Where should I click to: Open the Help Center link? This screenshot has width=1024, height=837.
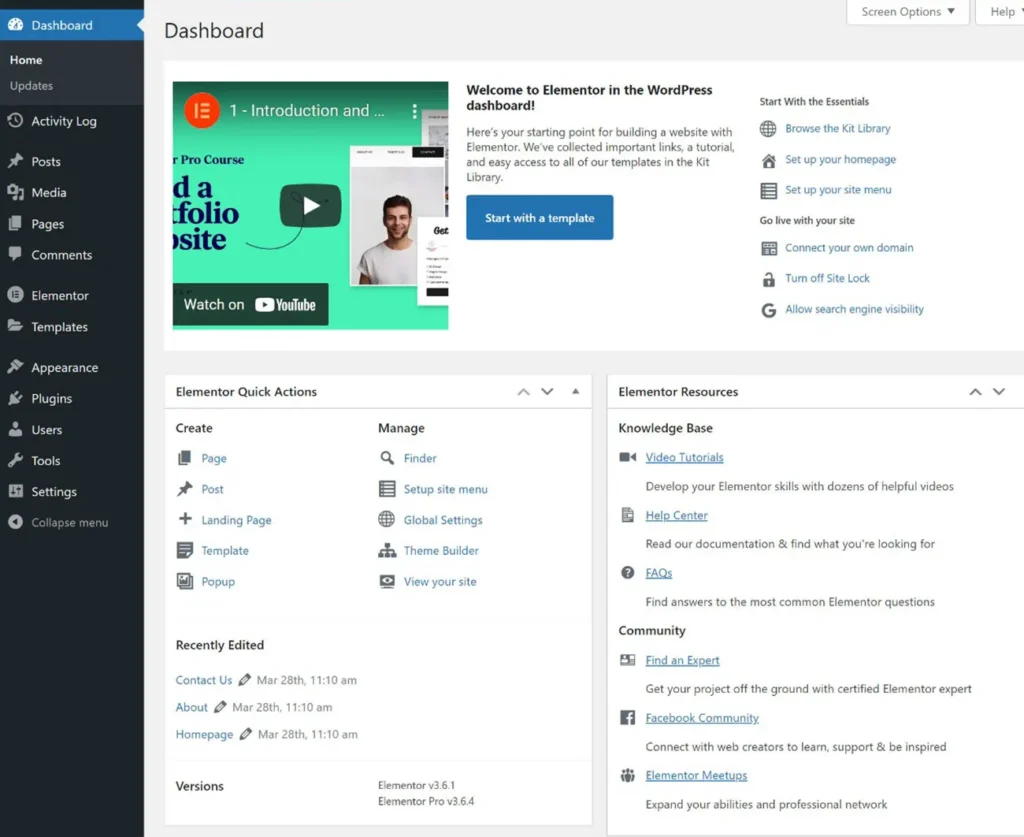point(677,515)
